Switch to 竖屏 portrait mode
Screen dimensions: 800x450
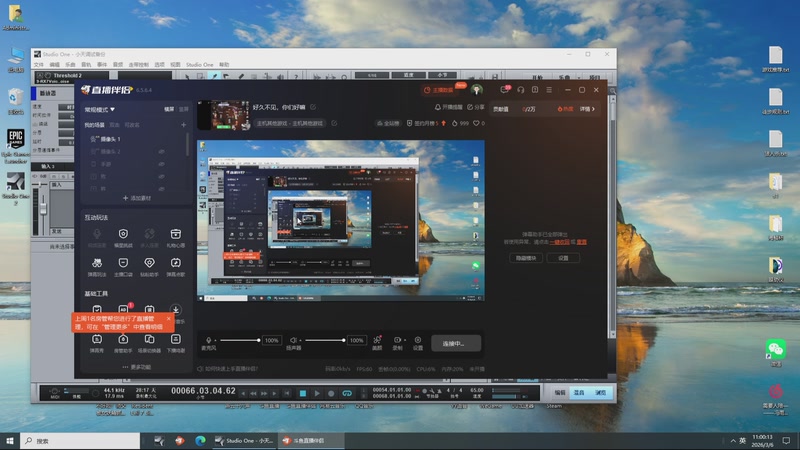click(x=183, y=109)
